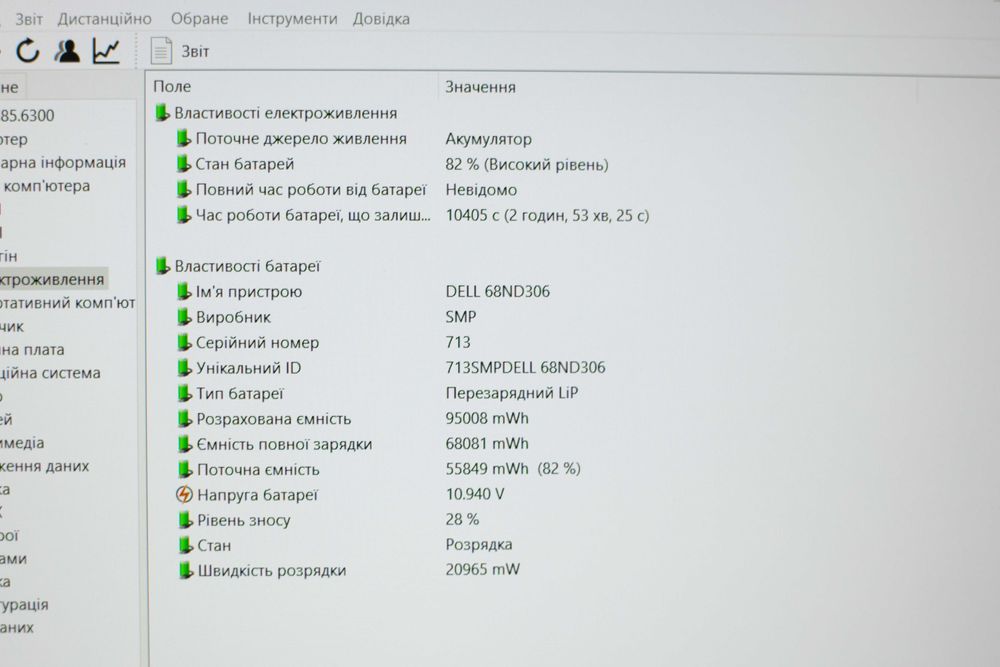The width and height of the screenshot is (1000, 667).
Task: Click the Звіт toolbar button label
Action: (x=195, y=52)
